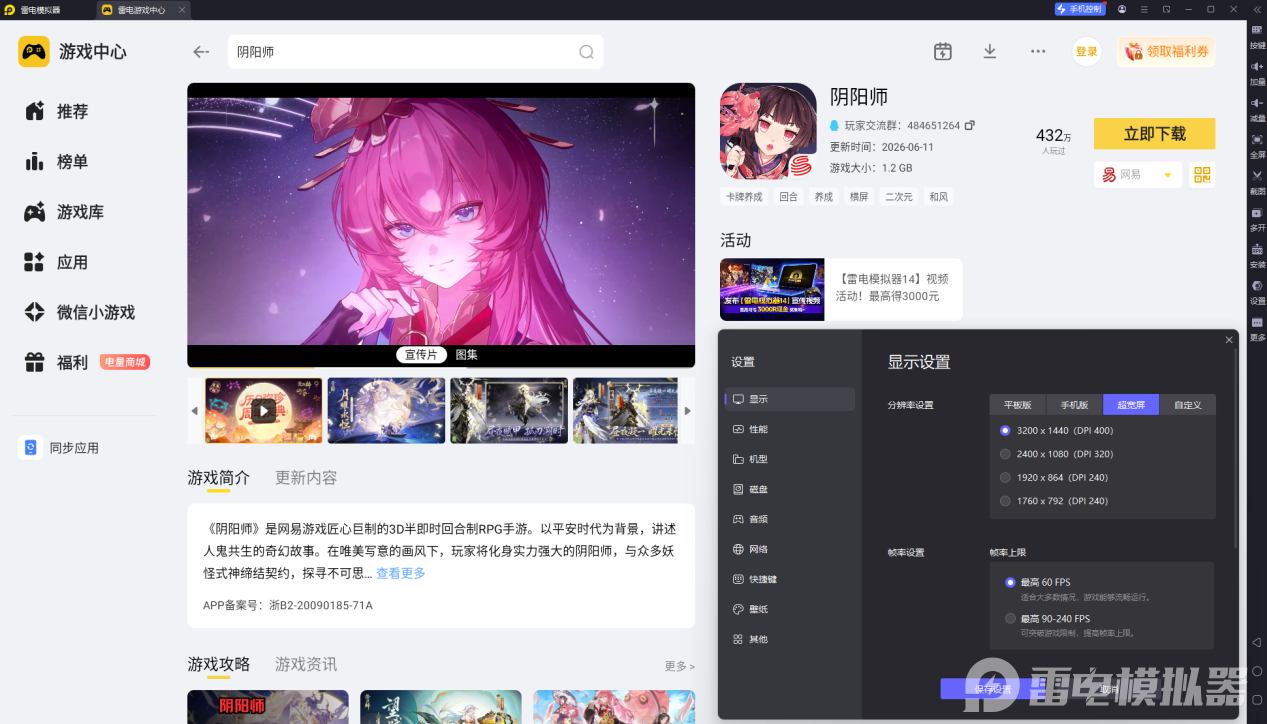Viewport: 1267px width, 724px height.
Task: Click the 登录 login button
Action: pyautogui.click(x=1087, y=52)
